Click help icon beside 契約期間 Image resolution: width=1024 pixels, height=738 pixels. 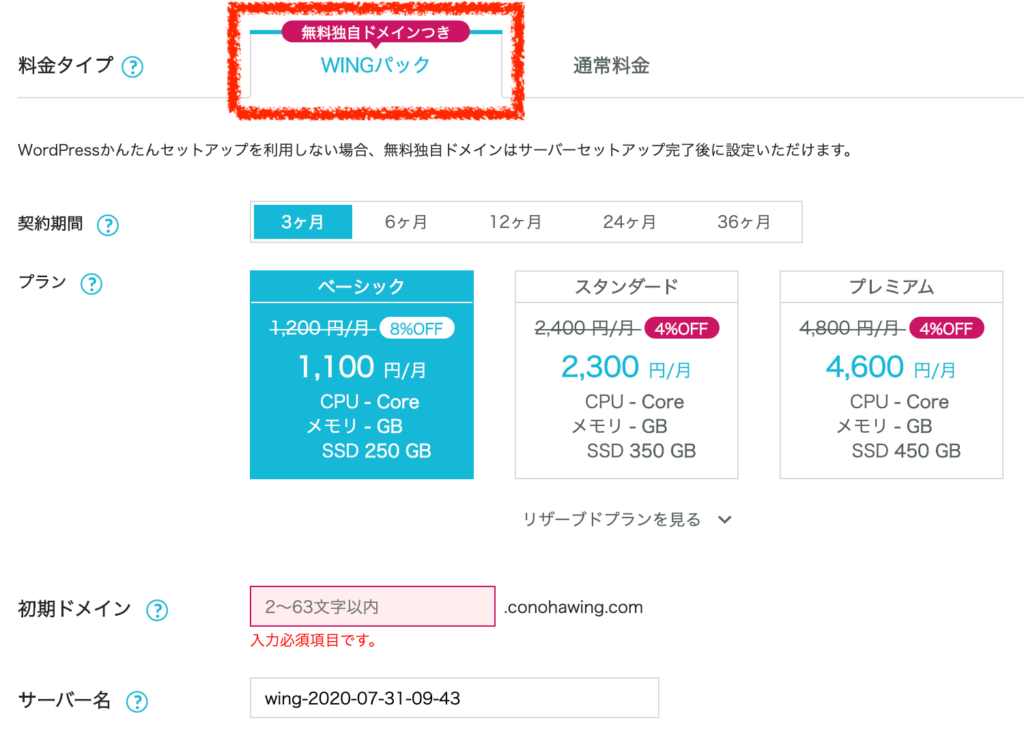107,225
